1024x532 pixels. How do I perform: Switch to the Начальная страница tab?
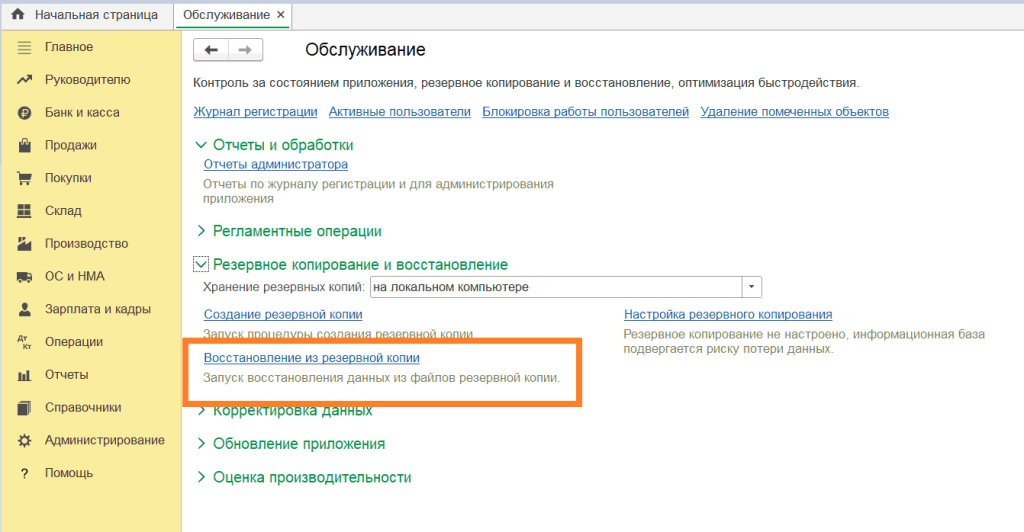(x=96, y=15)
